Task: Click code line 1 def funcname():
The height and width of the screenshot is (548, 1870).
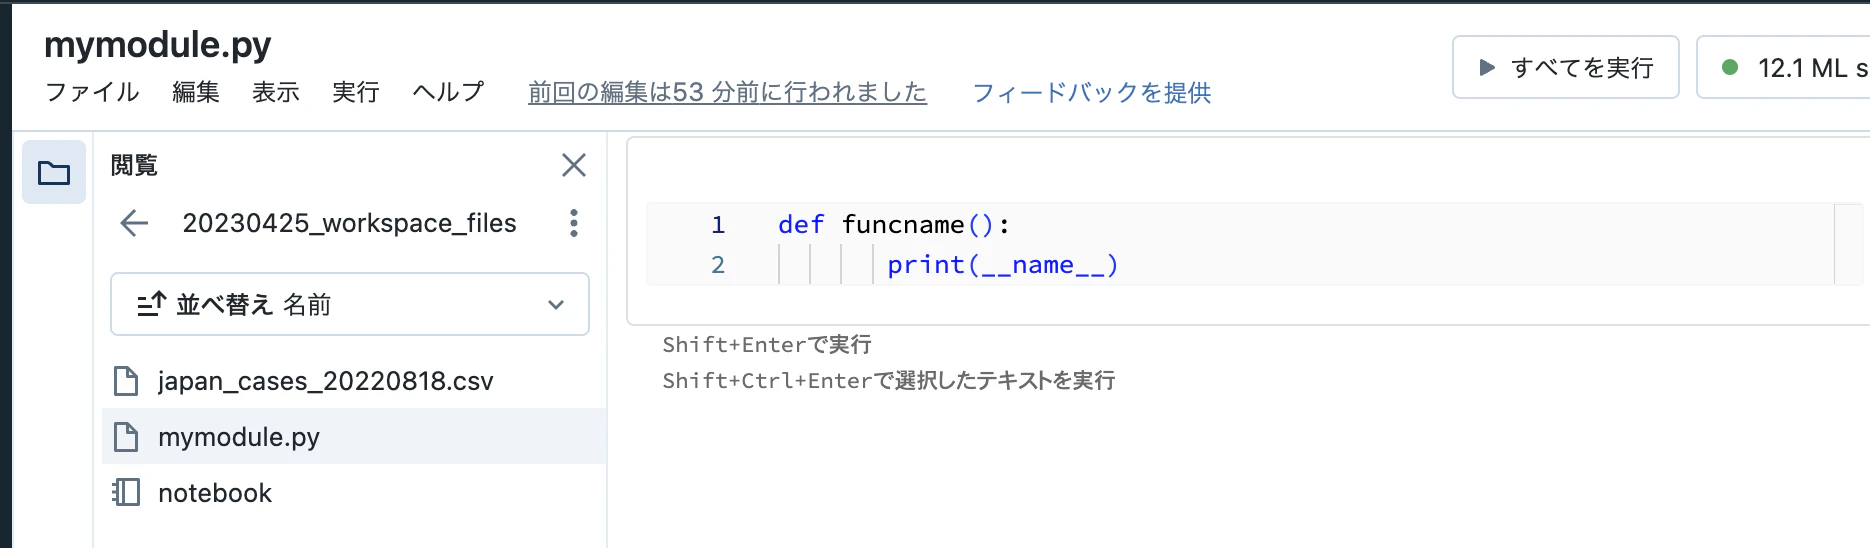Action: (894, 225)
